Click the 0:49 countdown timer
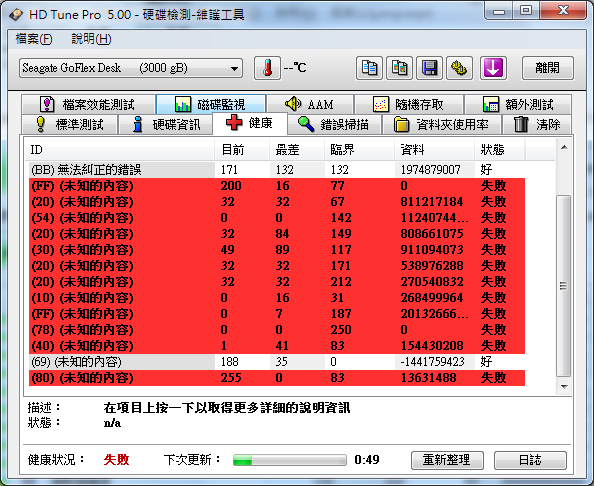The height and width of the screenshot is (486, 594). (367, 460)
